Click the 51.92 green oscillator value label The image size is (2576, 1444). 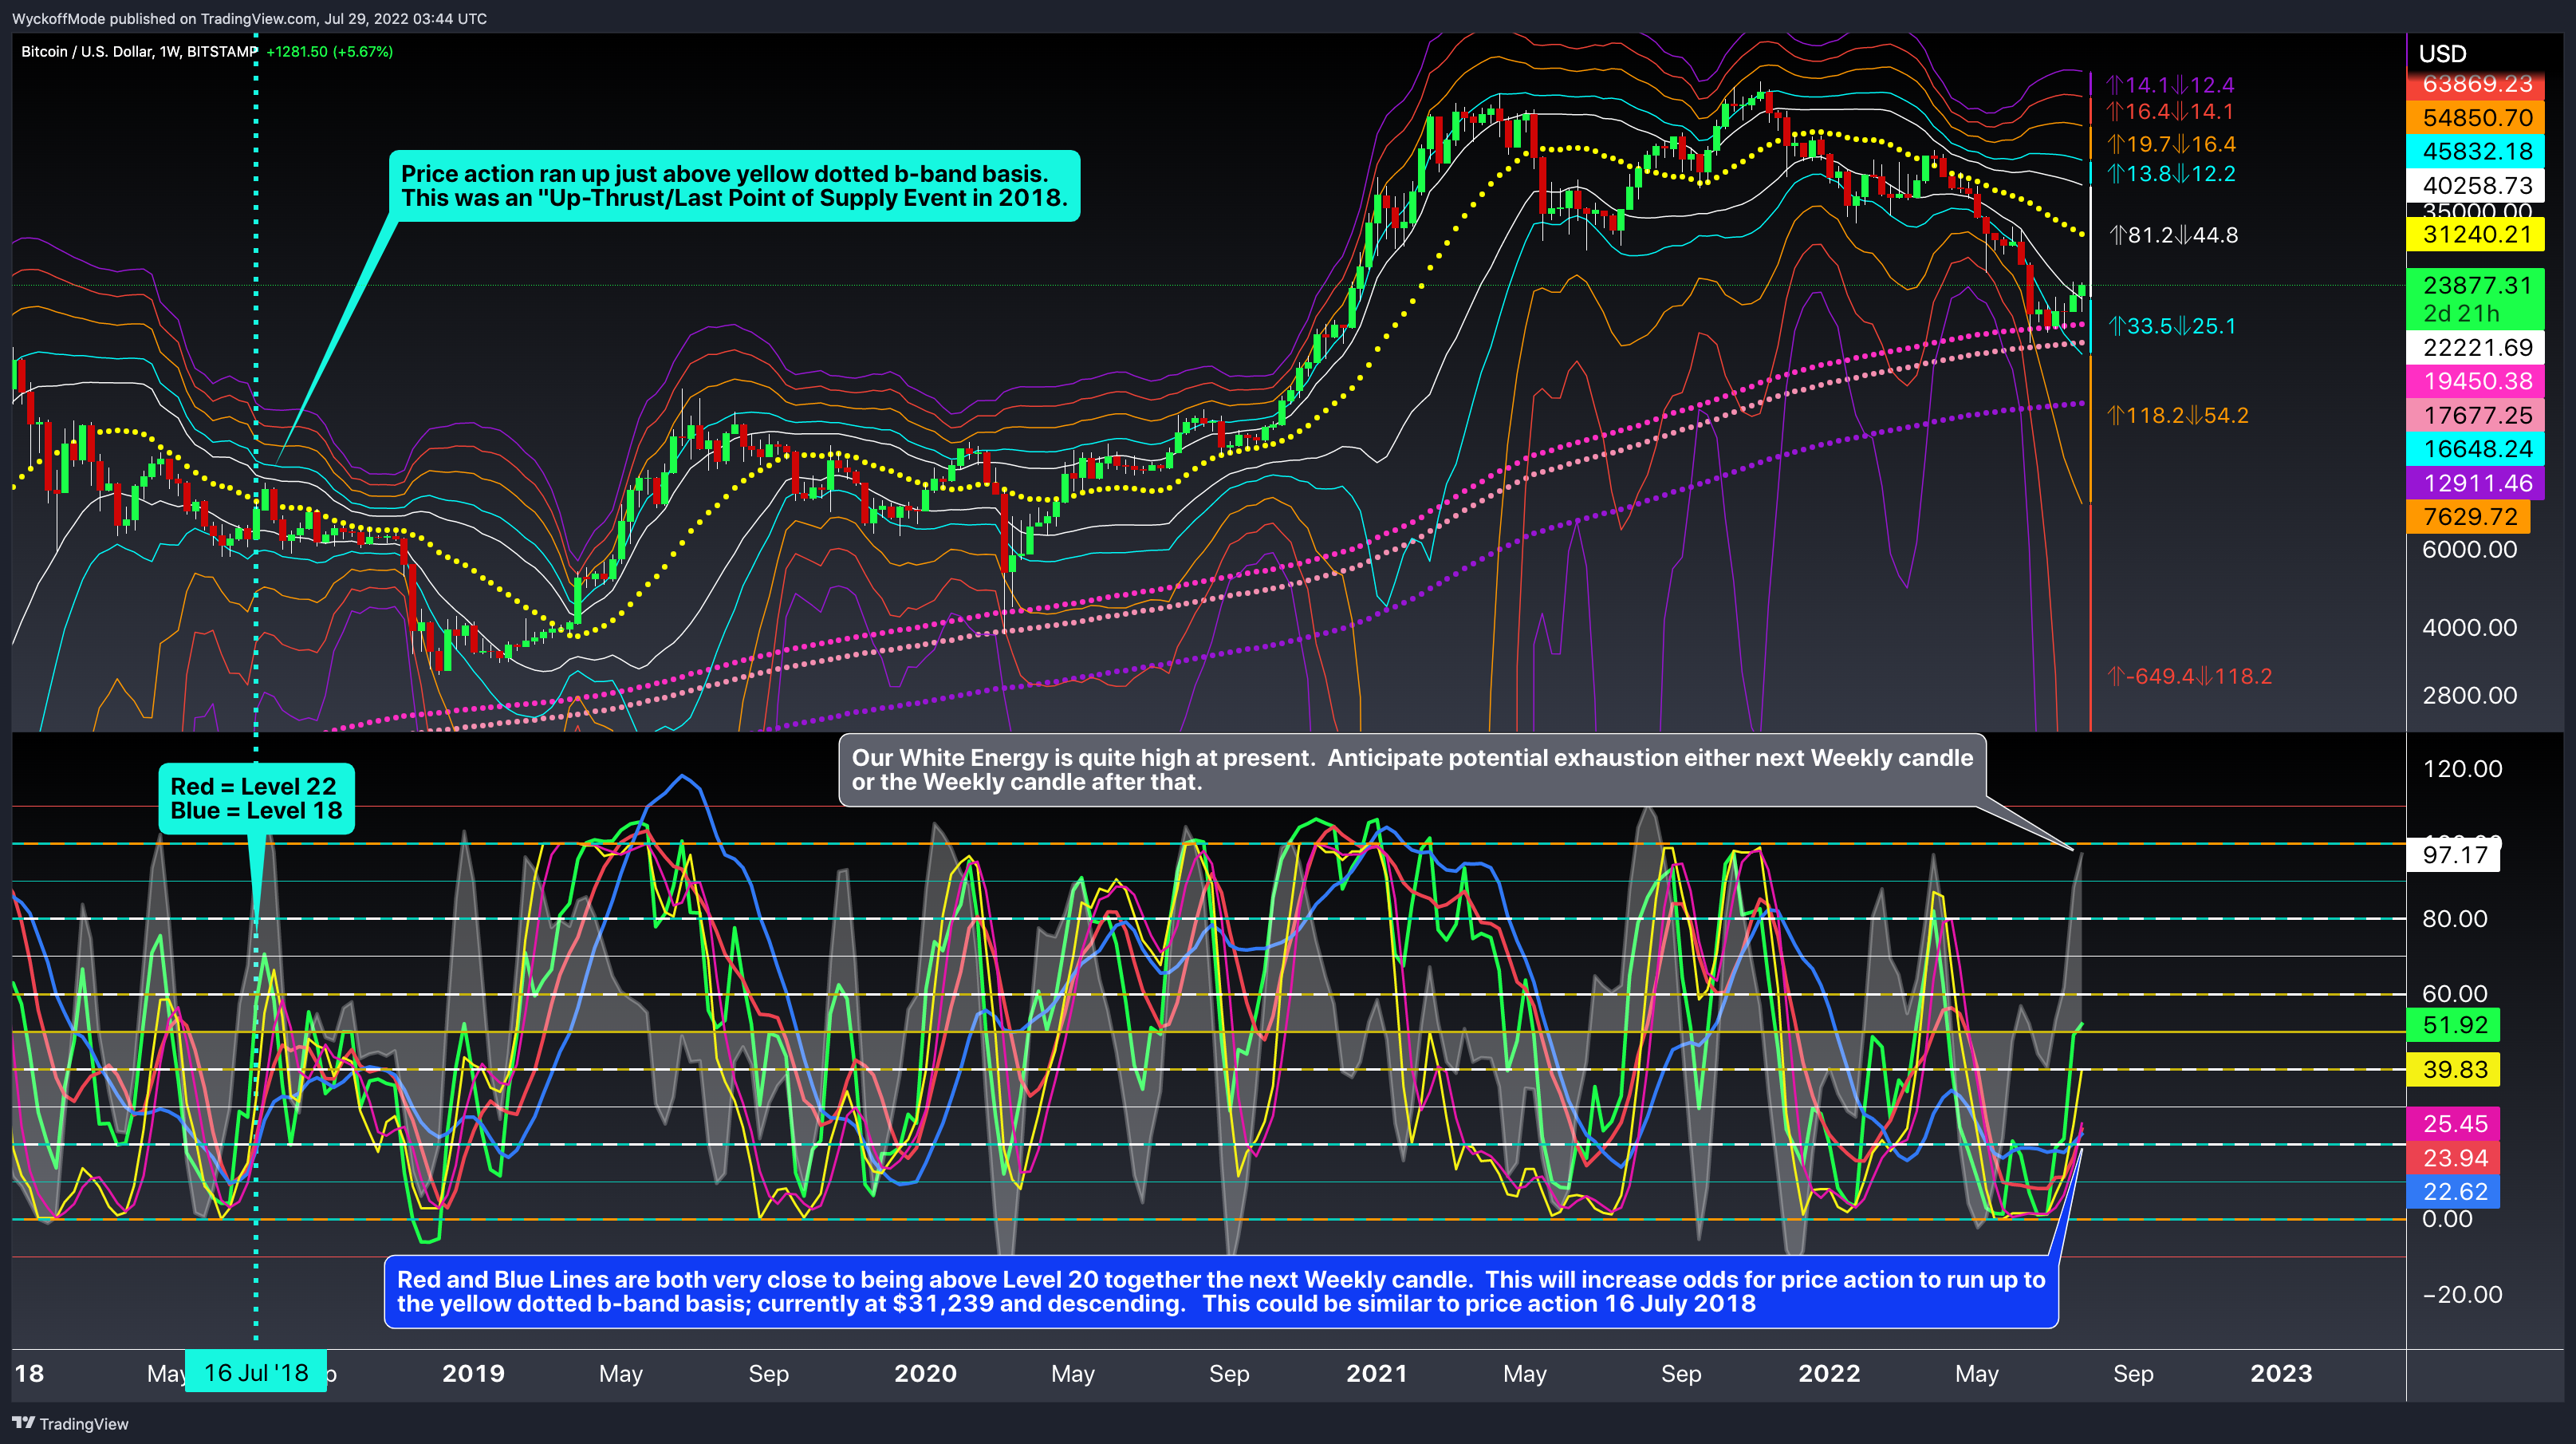pos(2454,1025)
